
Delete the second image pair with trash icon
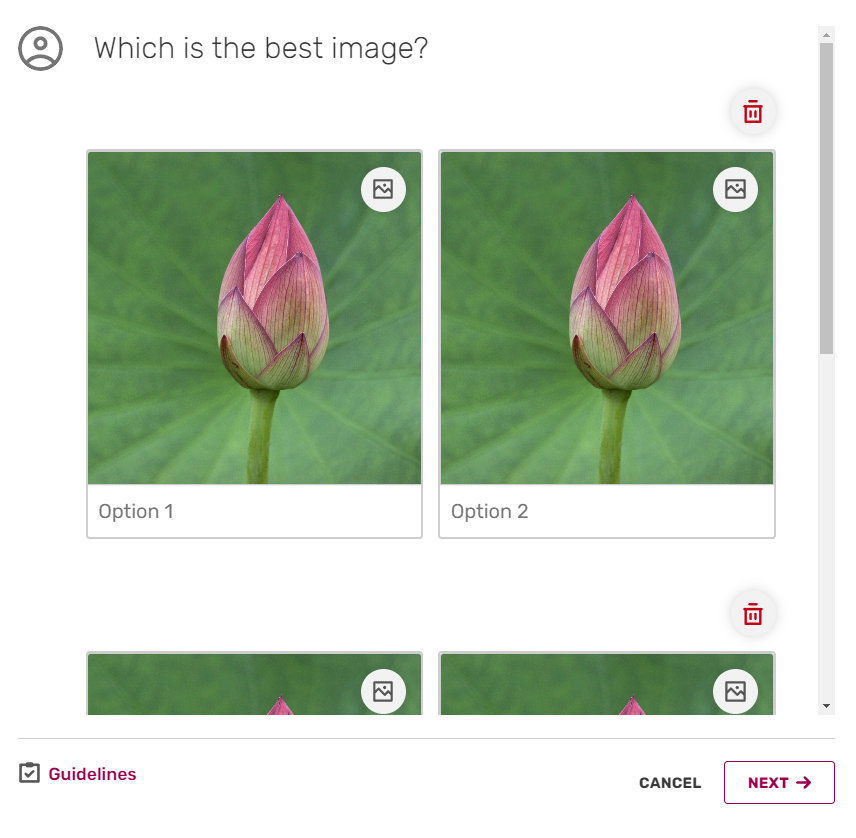[x=753, y=614]
